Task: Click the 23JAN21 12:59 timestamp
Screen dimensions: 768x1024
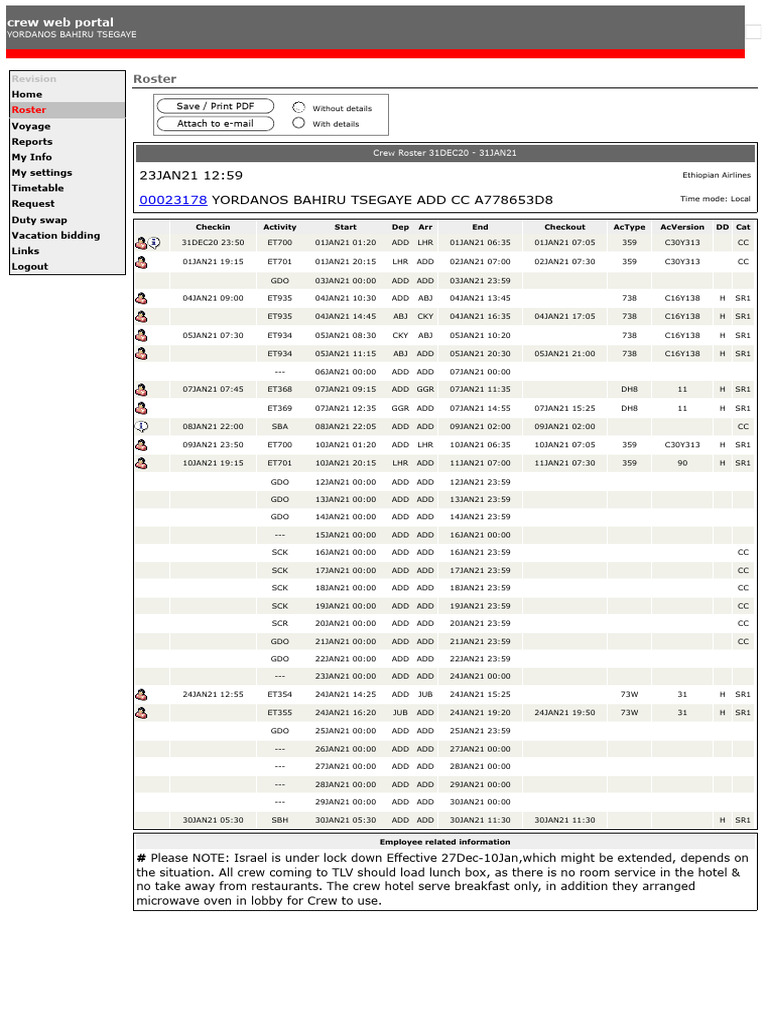Action: click(191, 176)
